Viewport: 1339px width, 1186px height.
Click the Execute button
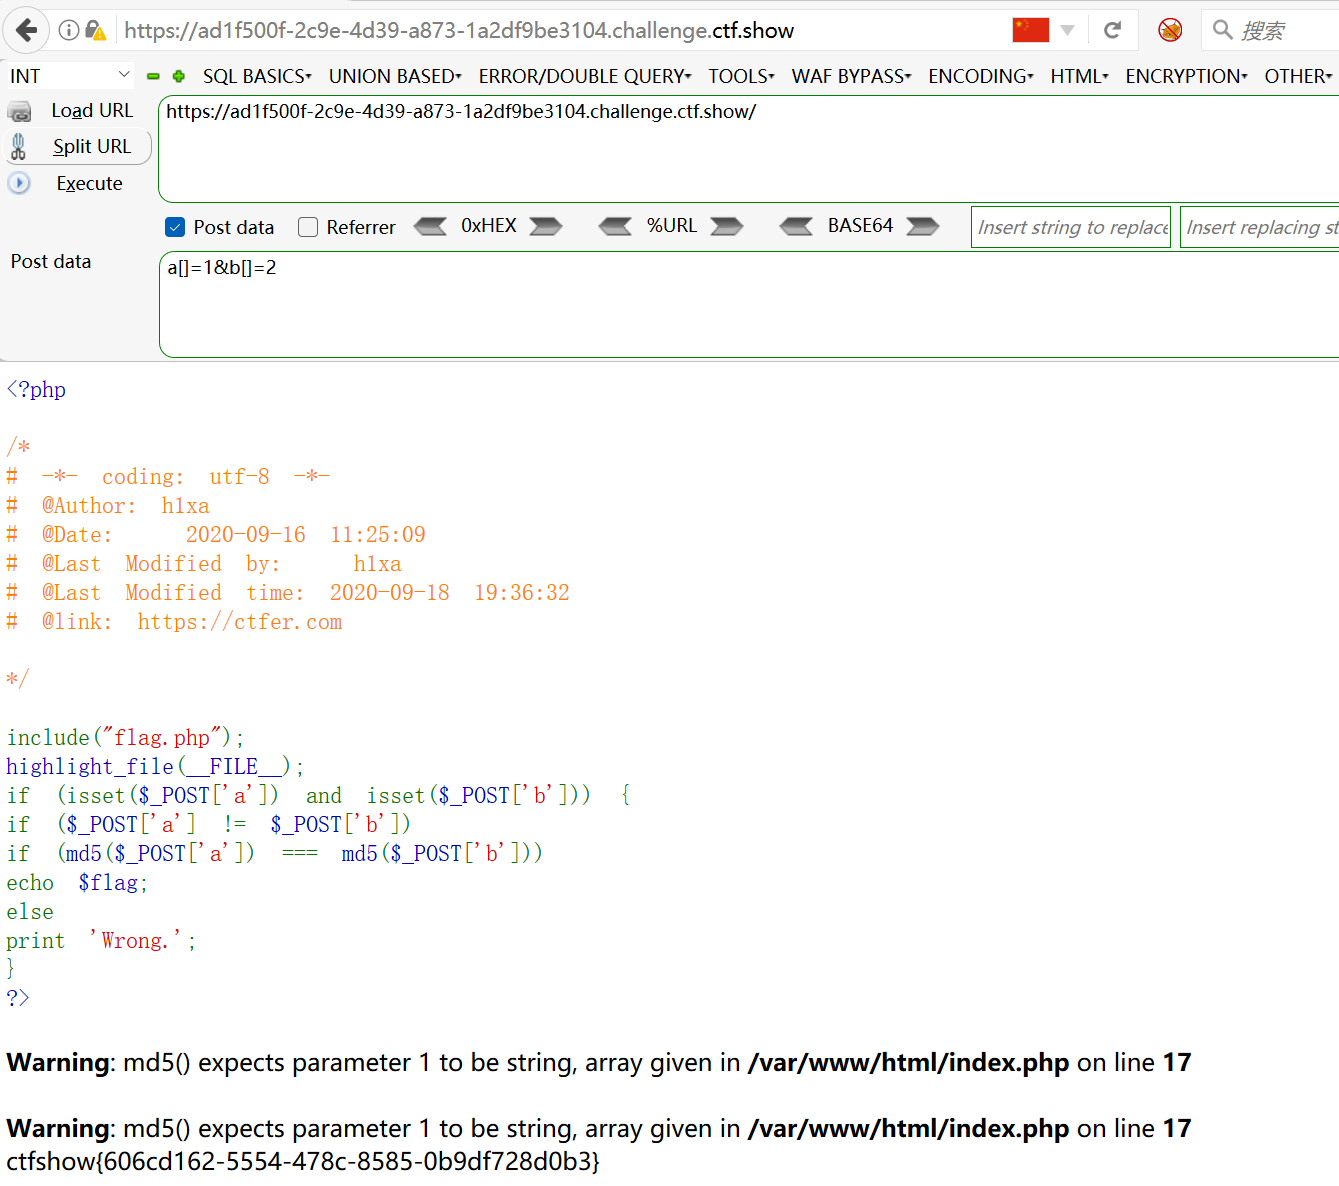tap(89, 183)
